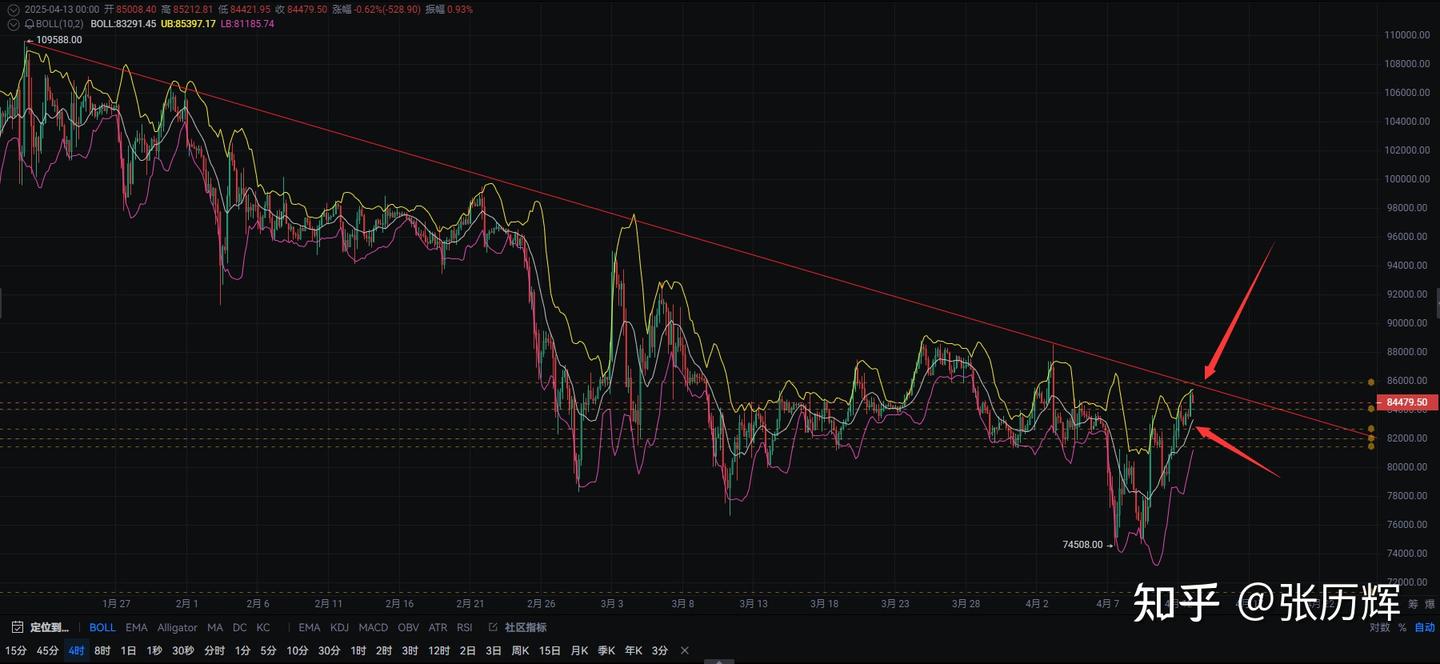The width and height of the screenshot is (1440, 664).
Task: Enable the MACD sub-indicator
Action: 373,628
